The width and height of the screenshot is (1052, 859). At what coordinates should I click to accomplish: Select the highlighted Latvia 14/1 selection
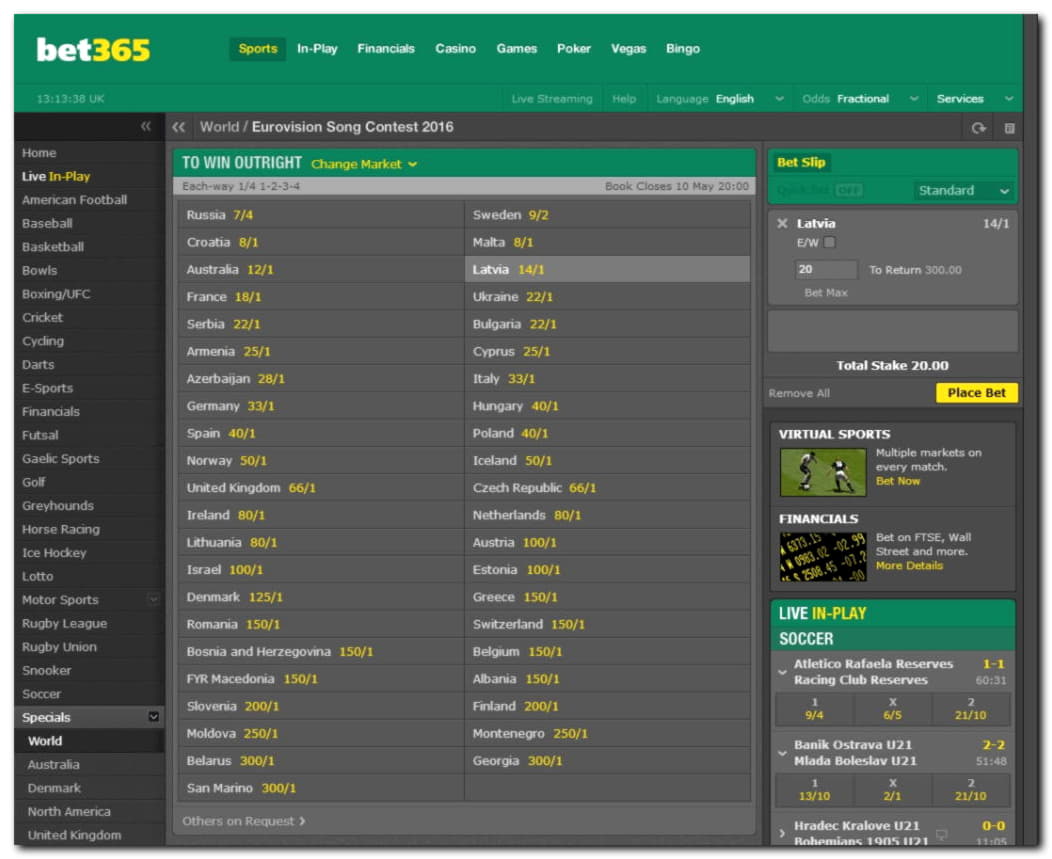[x=607, y=270]
